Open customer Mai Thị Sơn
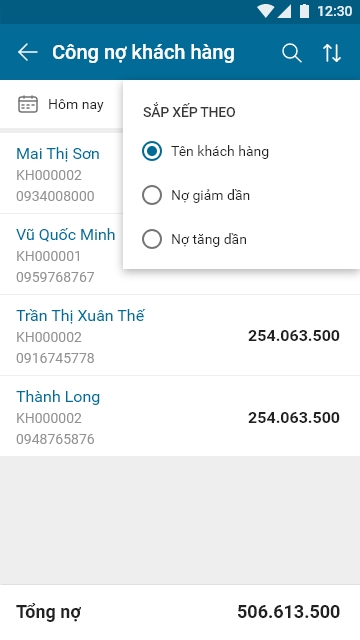This screenshot has height=640, width=360. click(61, 173)
